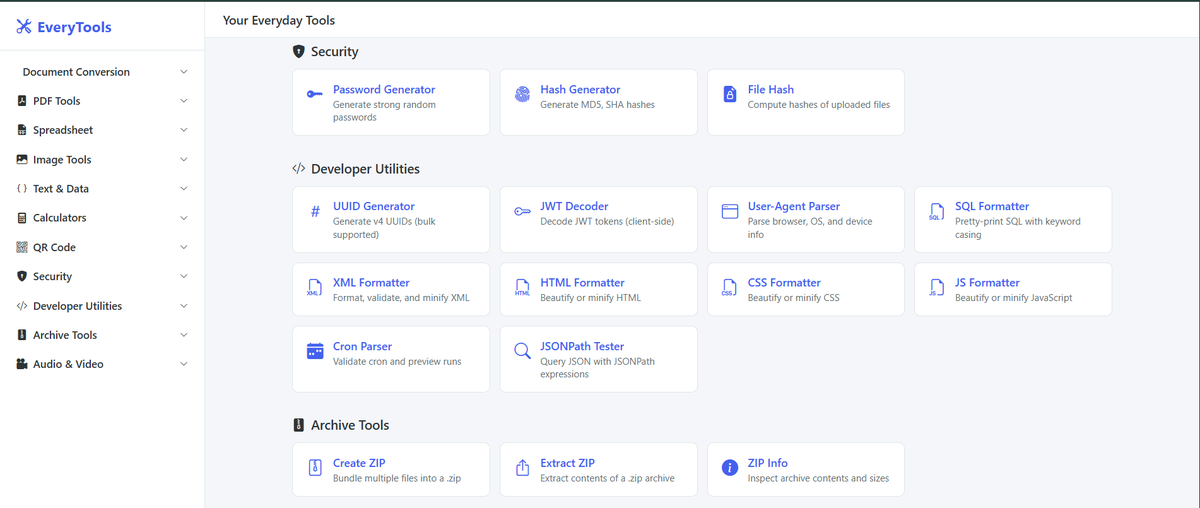Expand the Image Tools chevron
Viewport: 1200px width, 508px height.
pyautogui.click(x=184, y=159)
